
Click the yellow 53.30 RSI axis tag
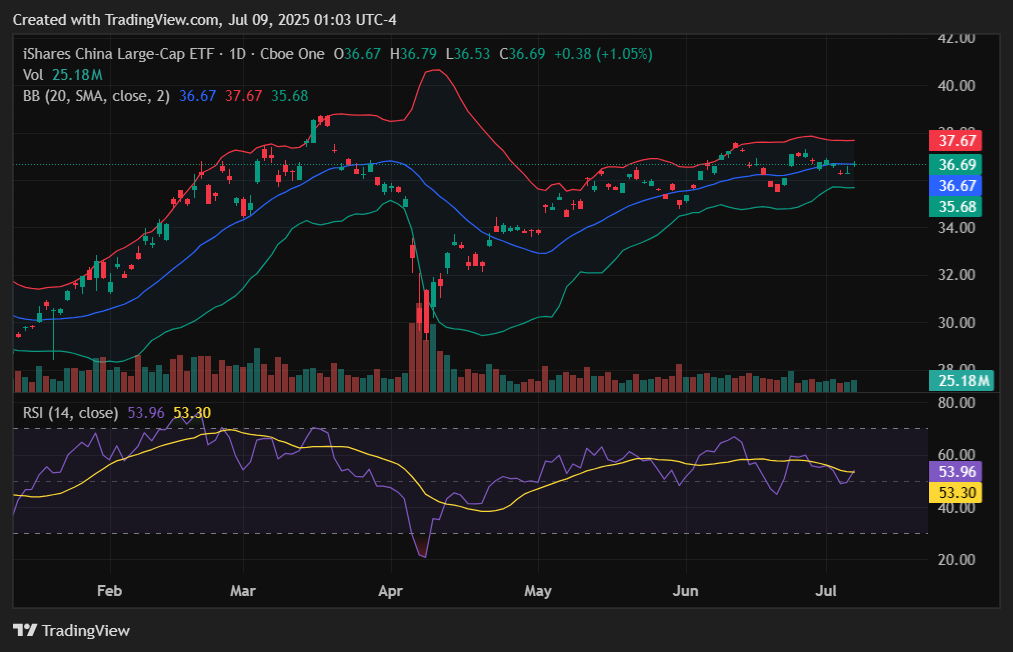click(956, 493)
